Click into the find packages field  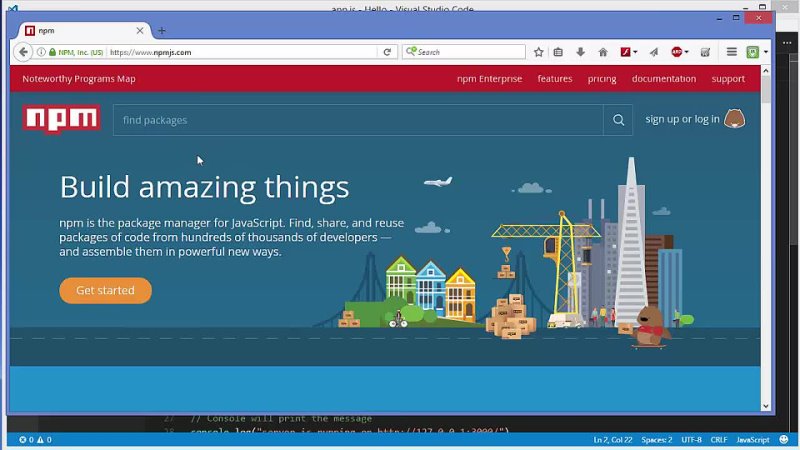pos(358,120)
